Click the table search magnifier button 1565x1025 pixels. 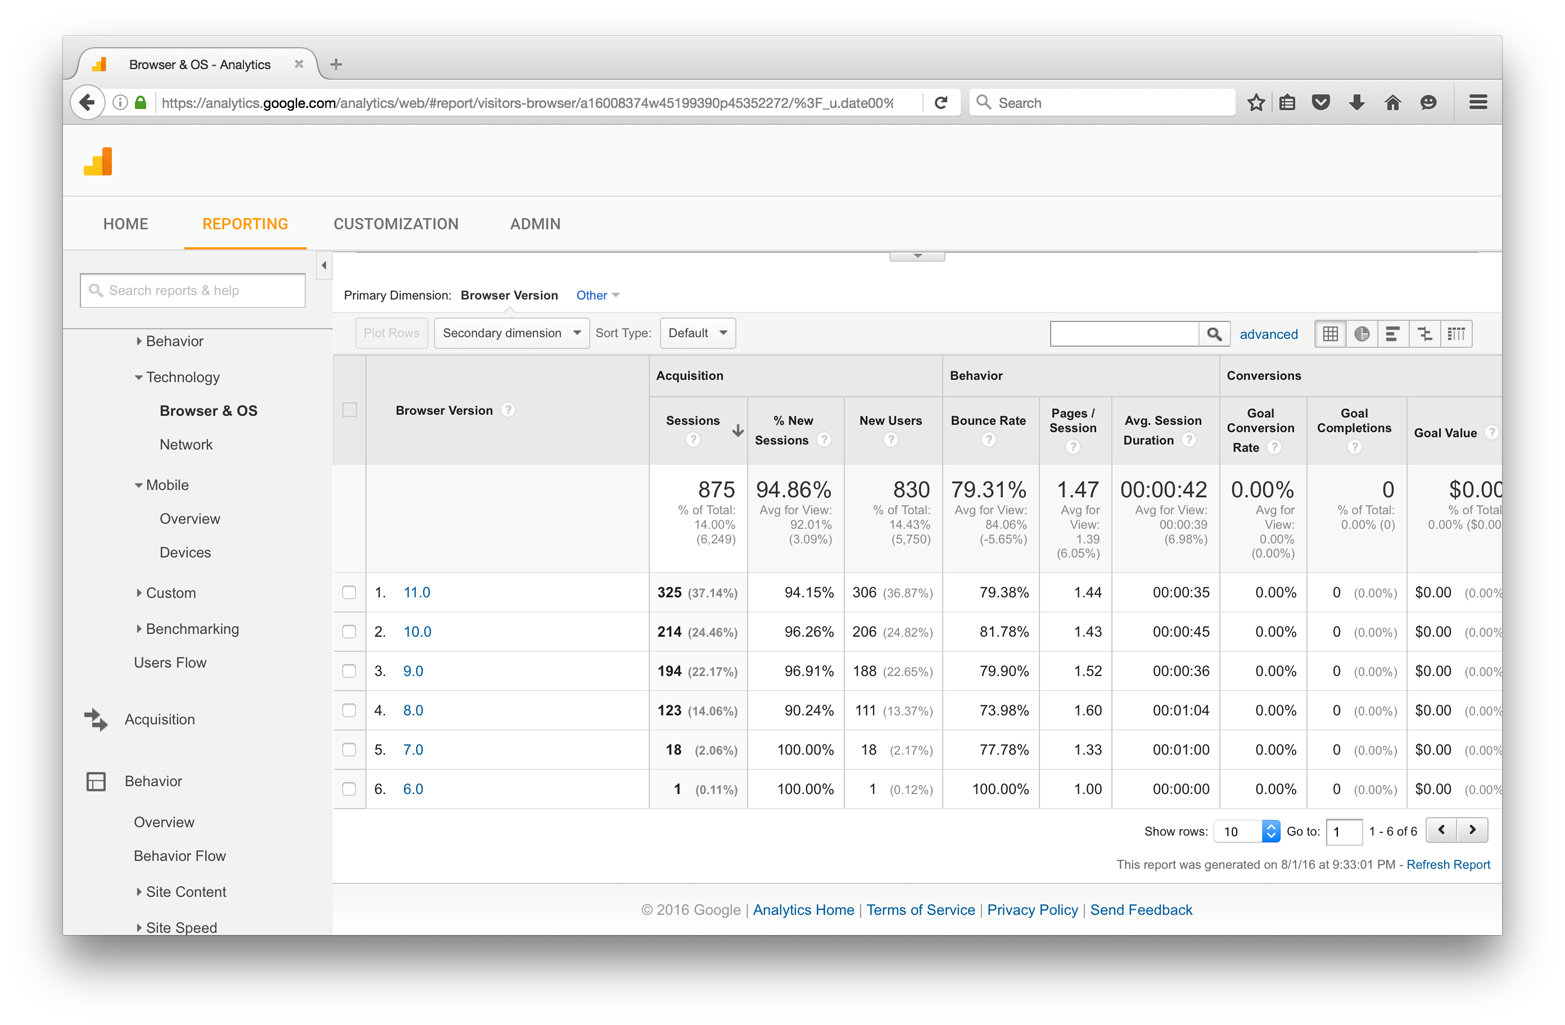tap(1214, 334)
